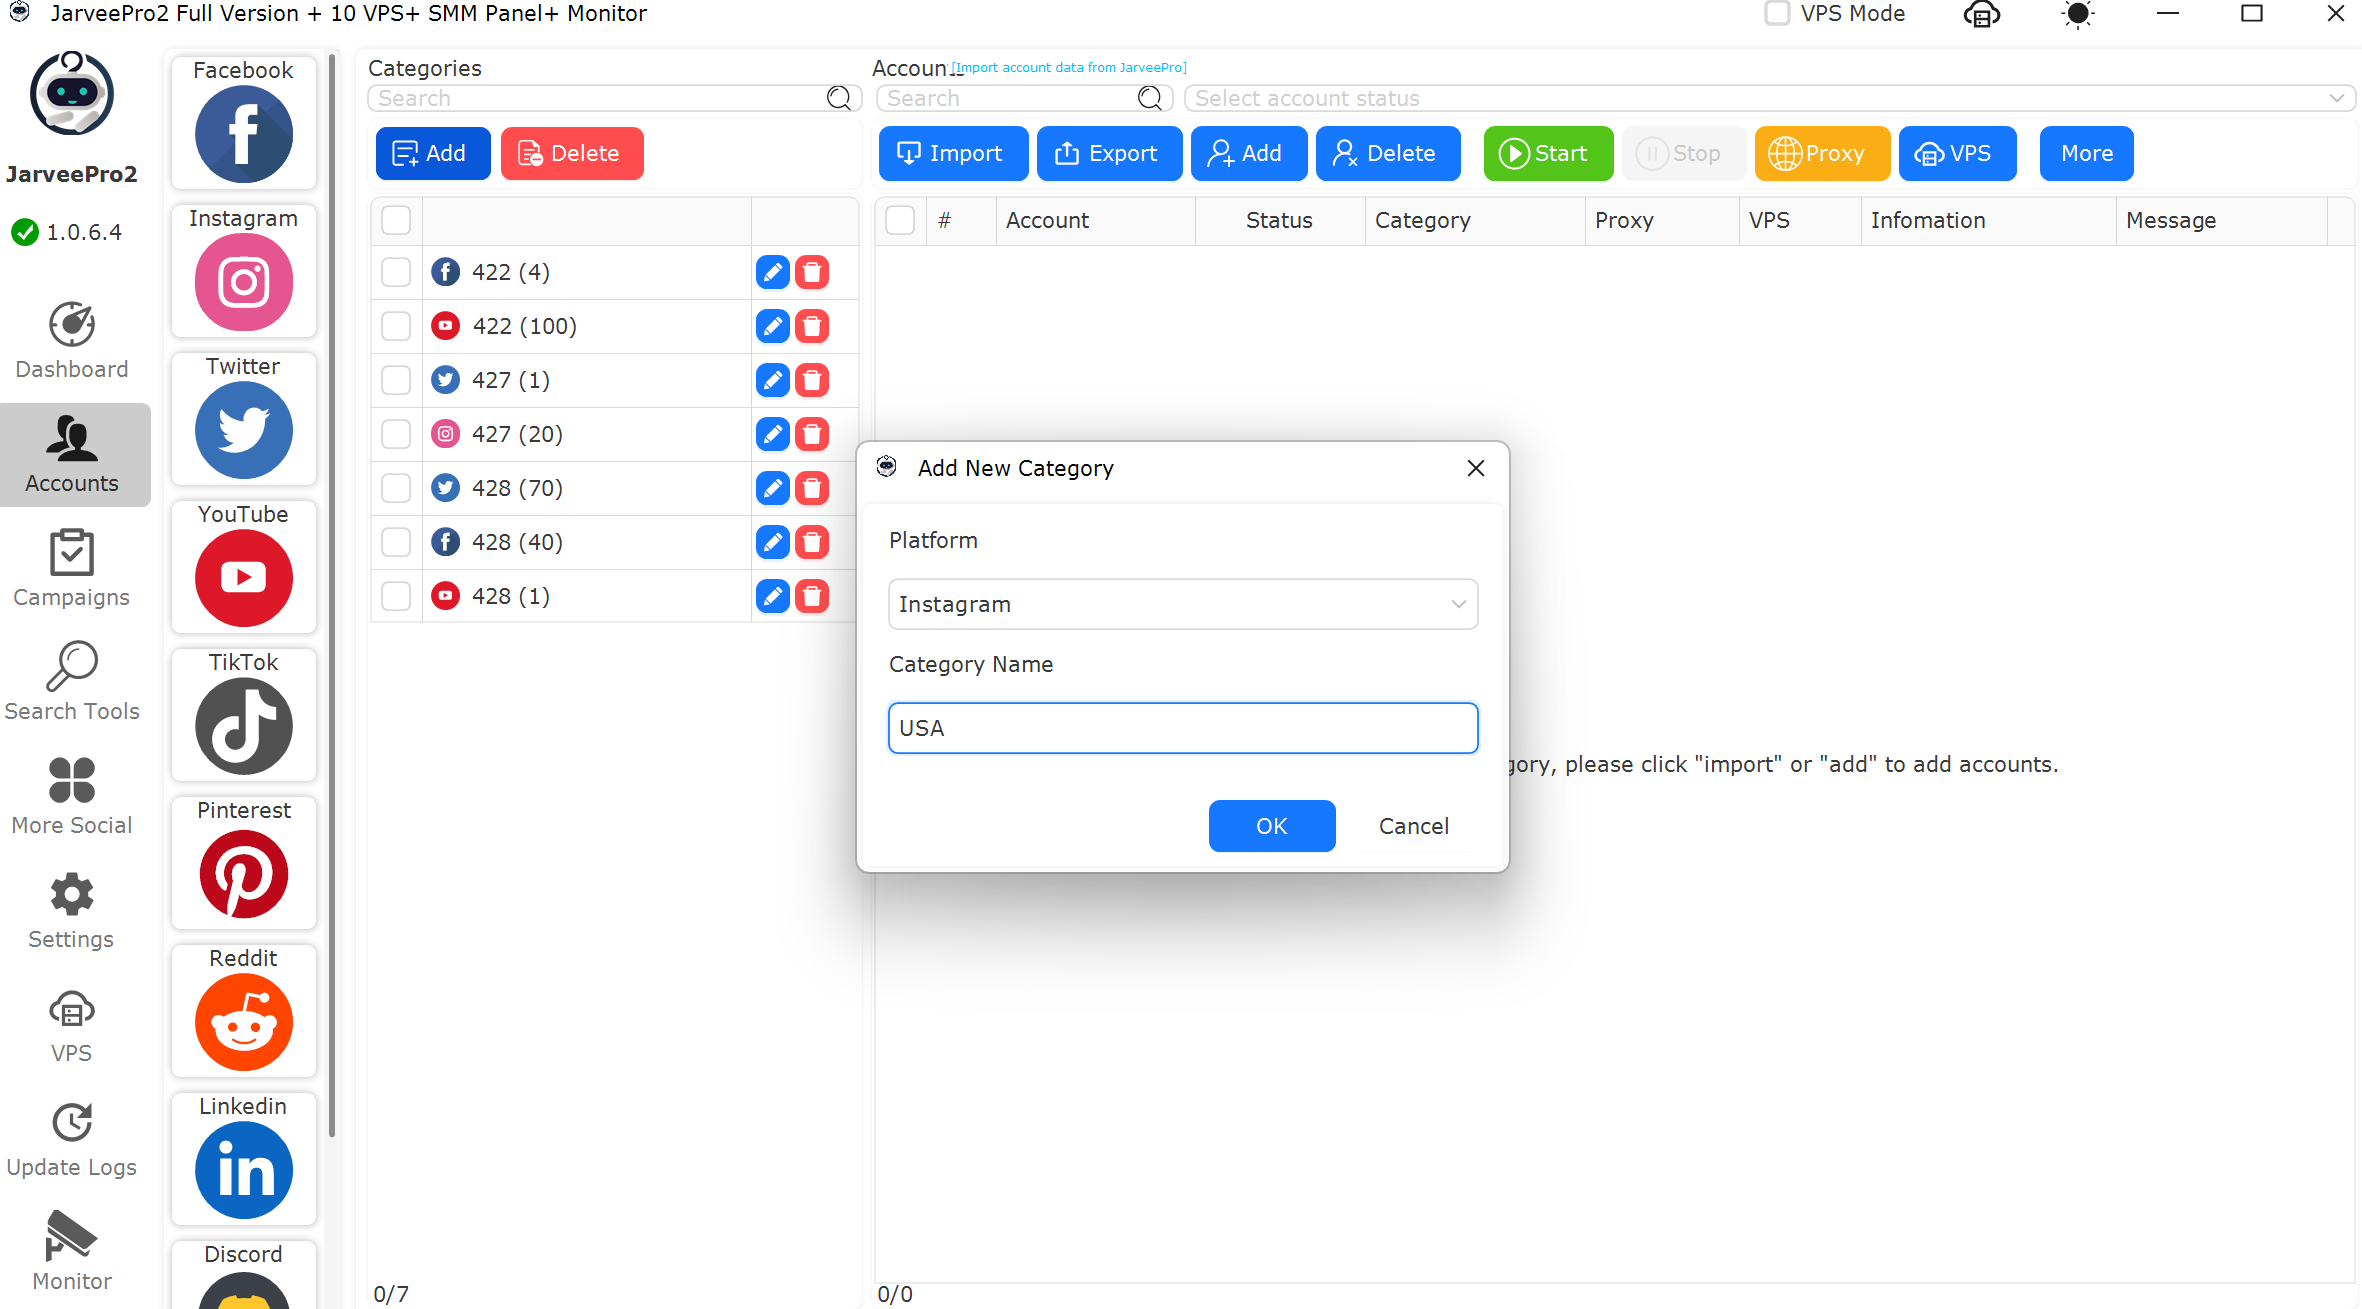Click the VPS cloud icon in title bar

coord(1981,14)
